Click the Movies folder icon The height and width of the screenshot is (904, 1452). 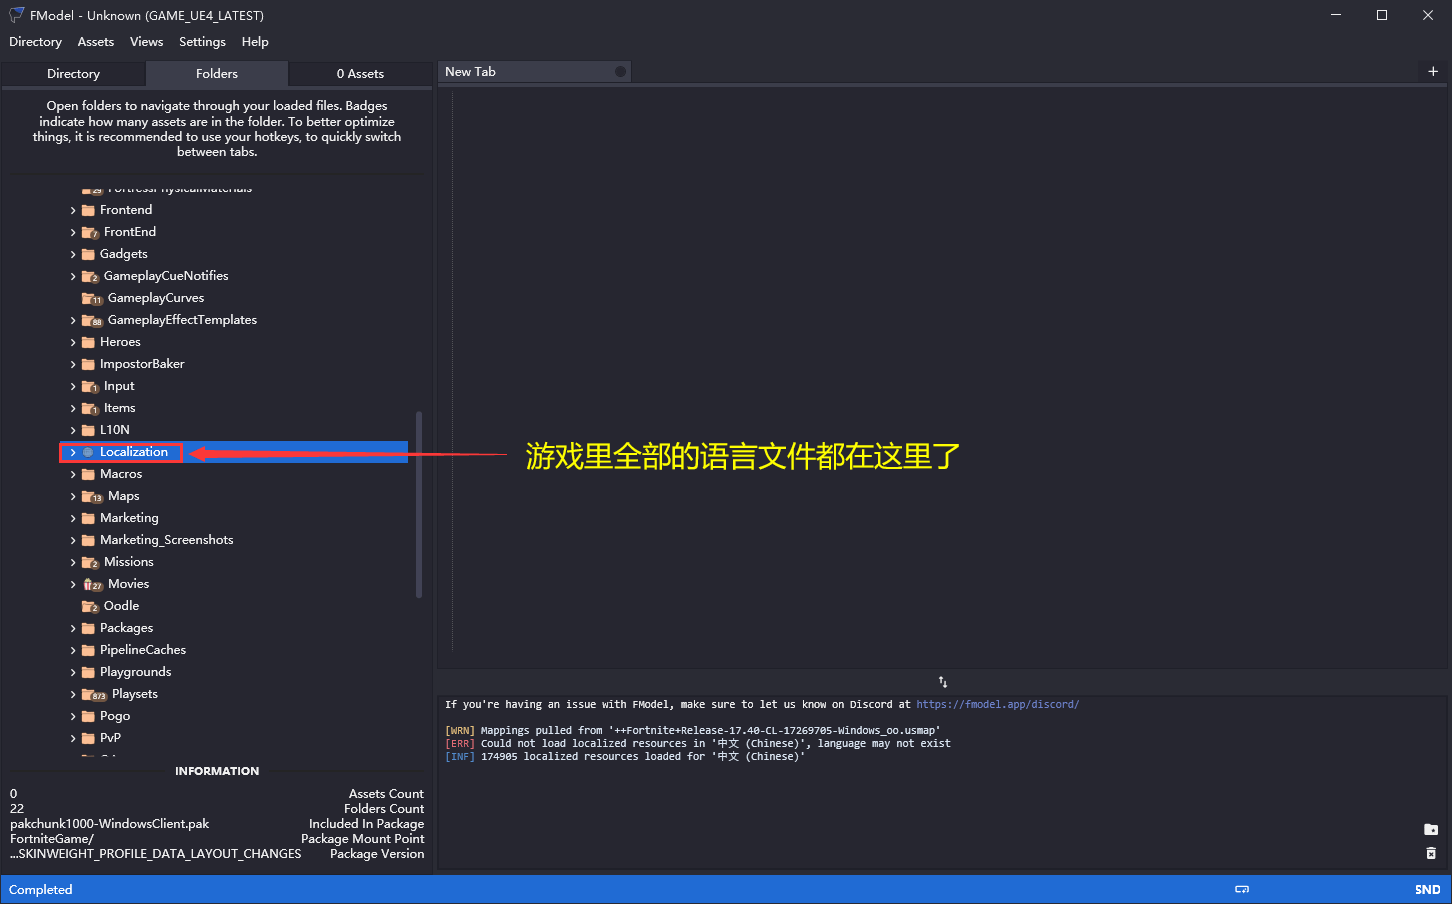(92, 584)
